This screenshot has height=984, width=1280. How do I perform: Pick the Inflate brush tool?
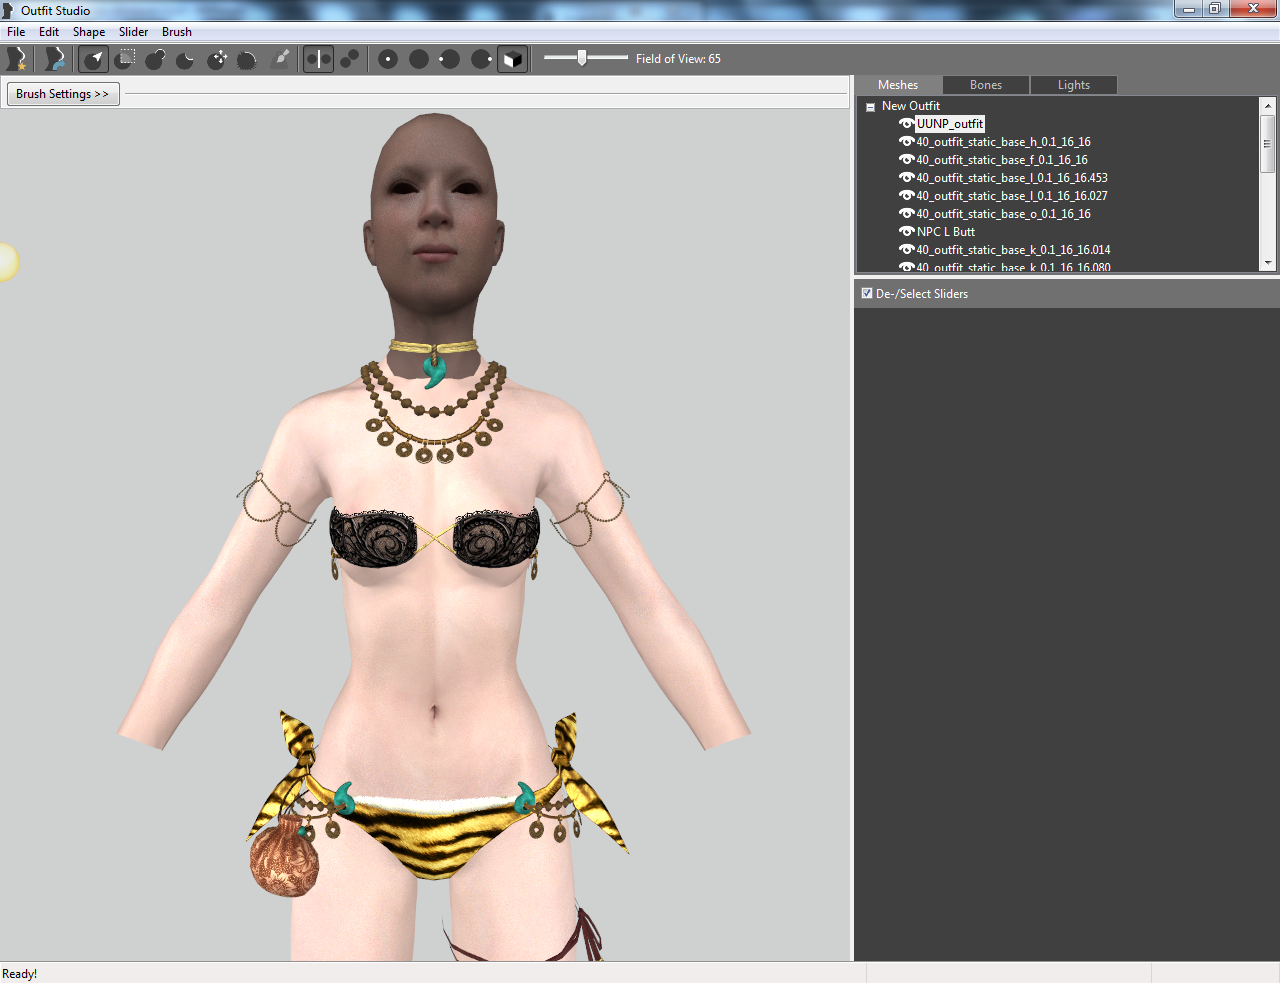coord(155,59)
